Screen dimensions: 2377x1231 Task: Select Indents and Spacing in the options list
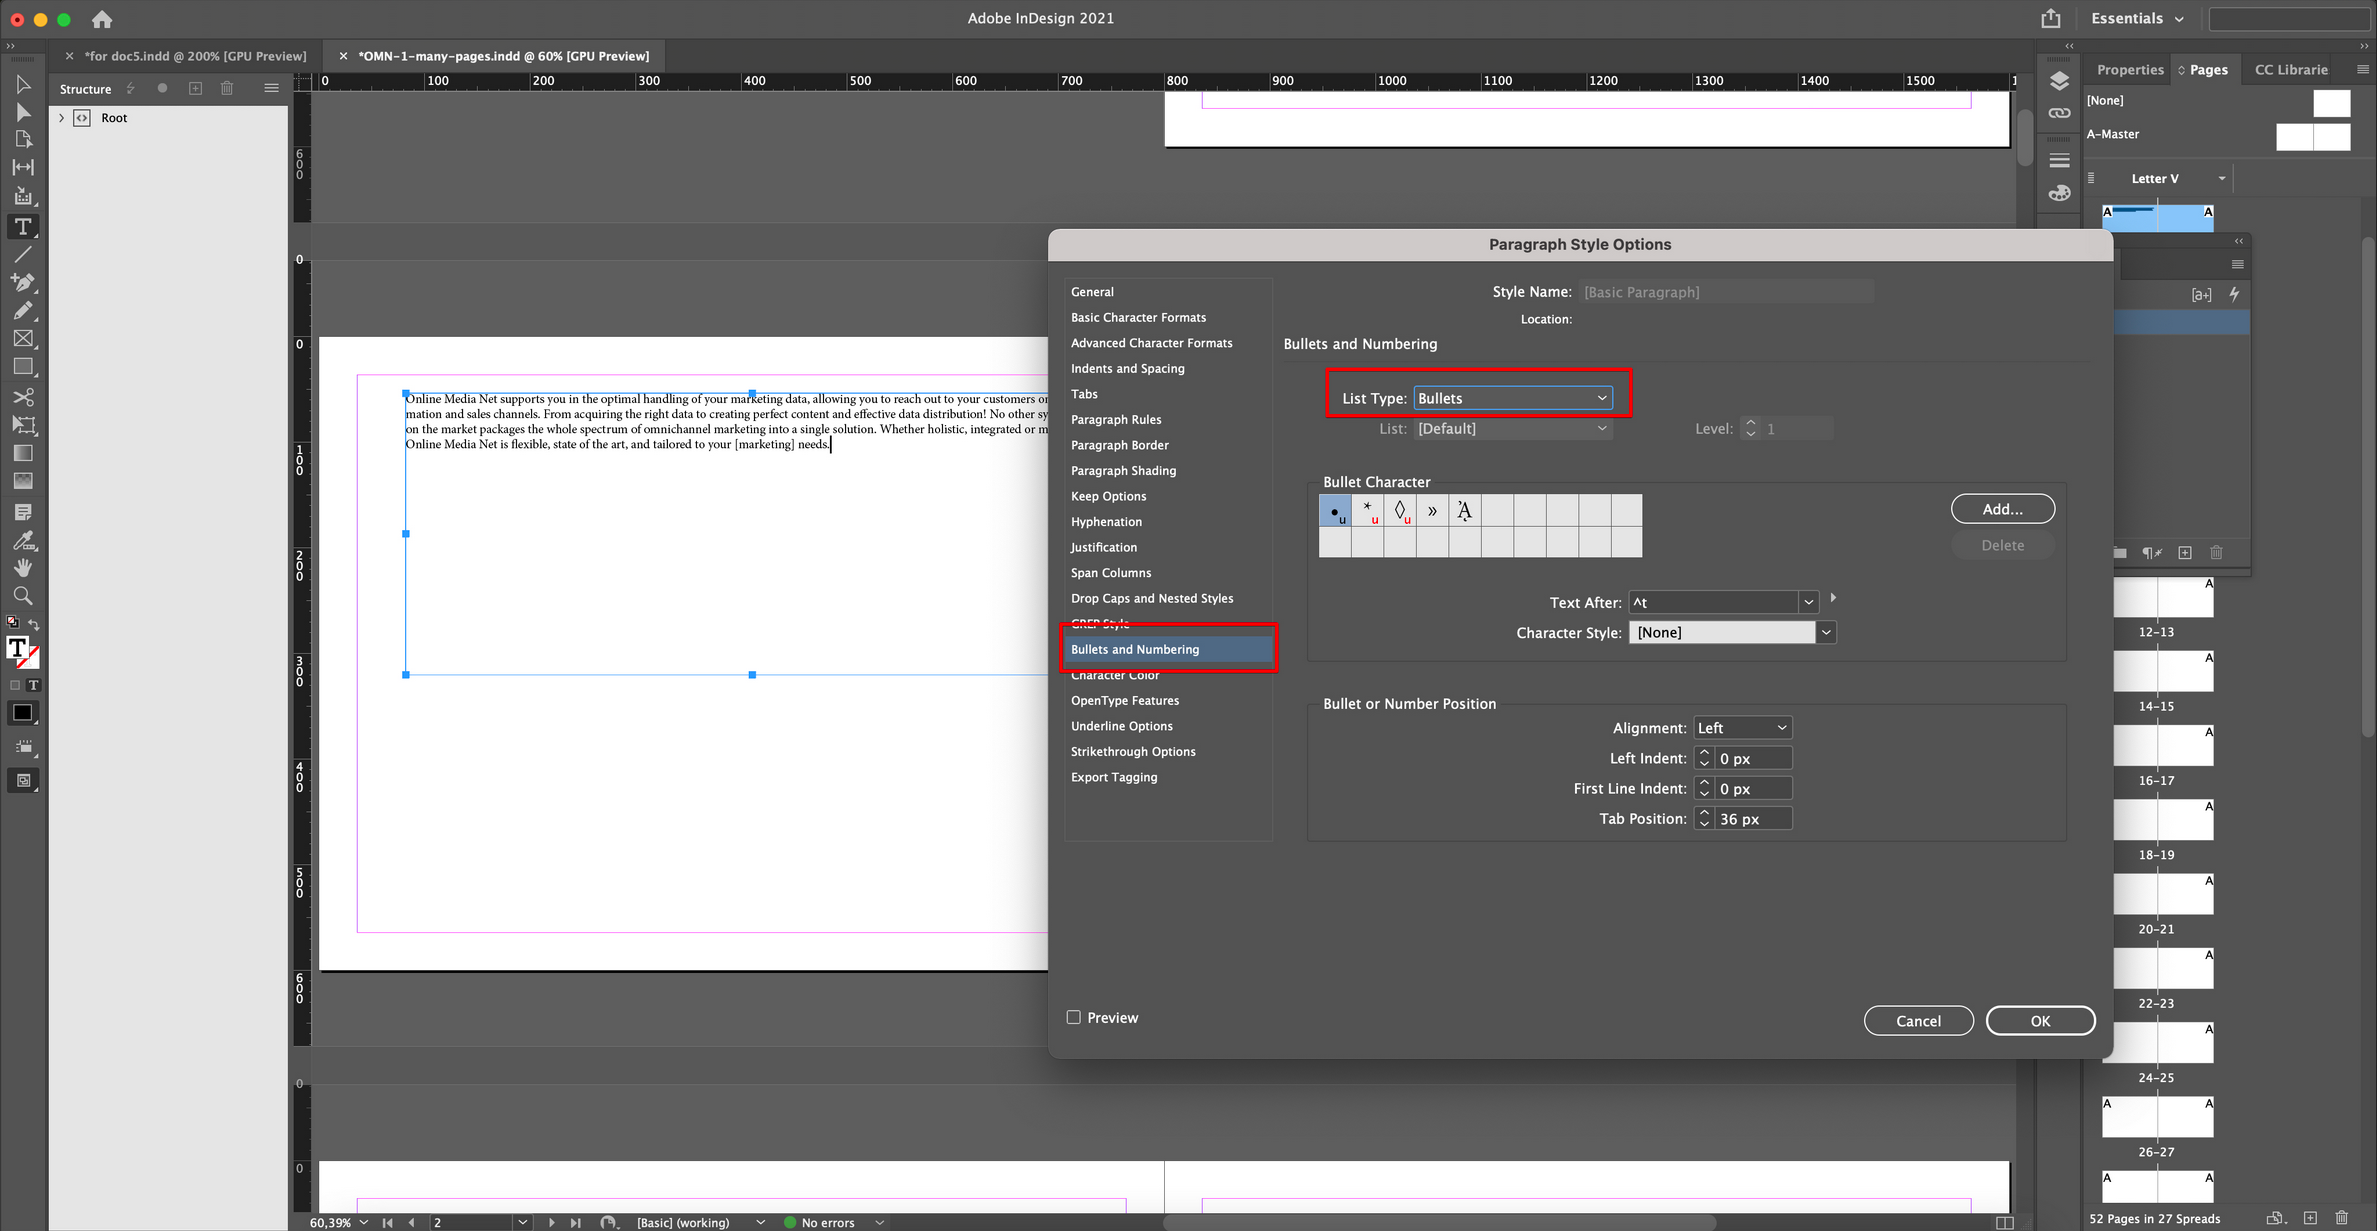click(x=1127, y=368)
